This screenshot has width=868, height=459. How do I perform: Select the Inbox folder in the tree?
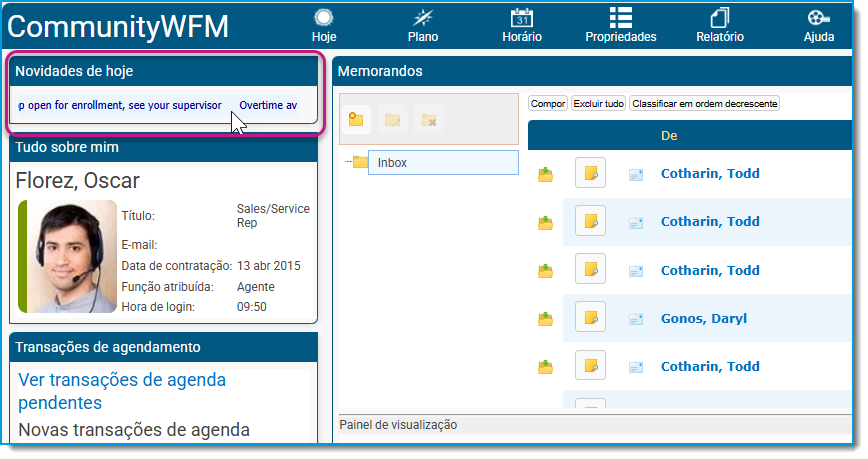coord(443,163)
